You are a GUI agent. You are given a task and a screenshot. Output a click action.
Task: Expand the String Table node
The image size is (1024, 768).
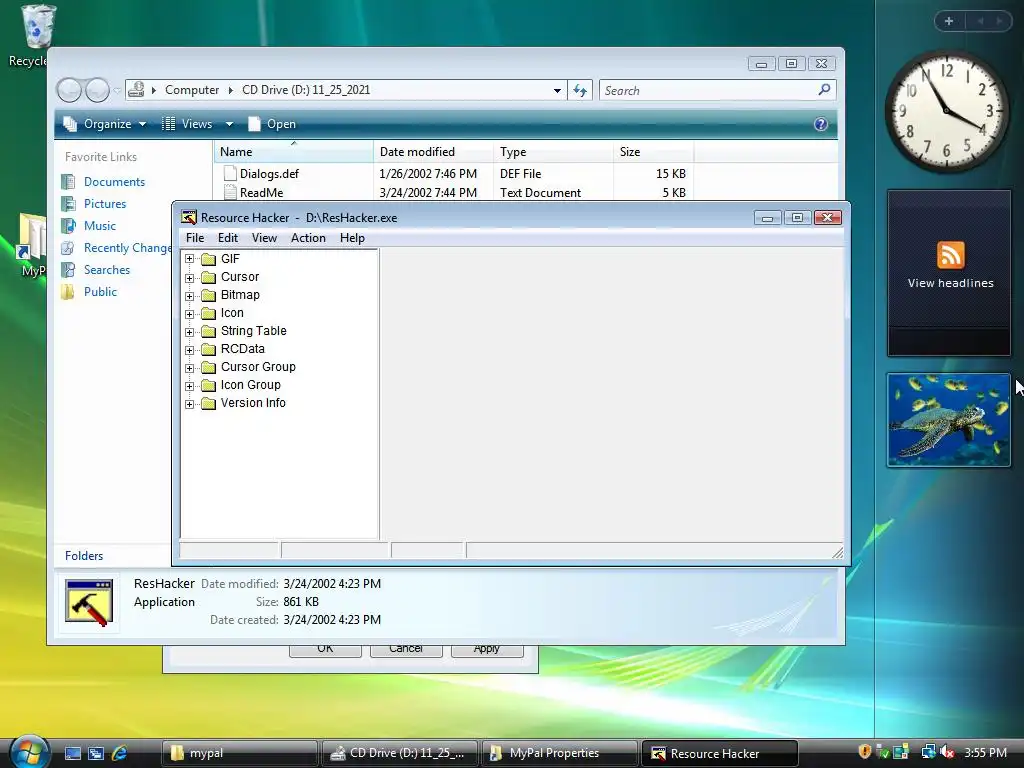[189, 332]
